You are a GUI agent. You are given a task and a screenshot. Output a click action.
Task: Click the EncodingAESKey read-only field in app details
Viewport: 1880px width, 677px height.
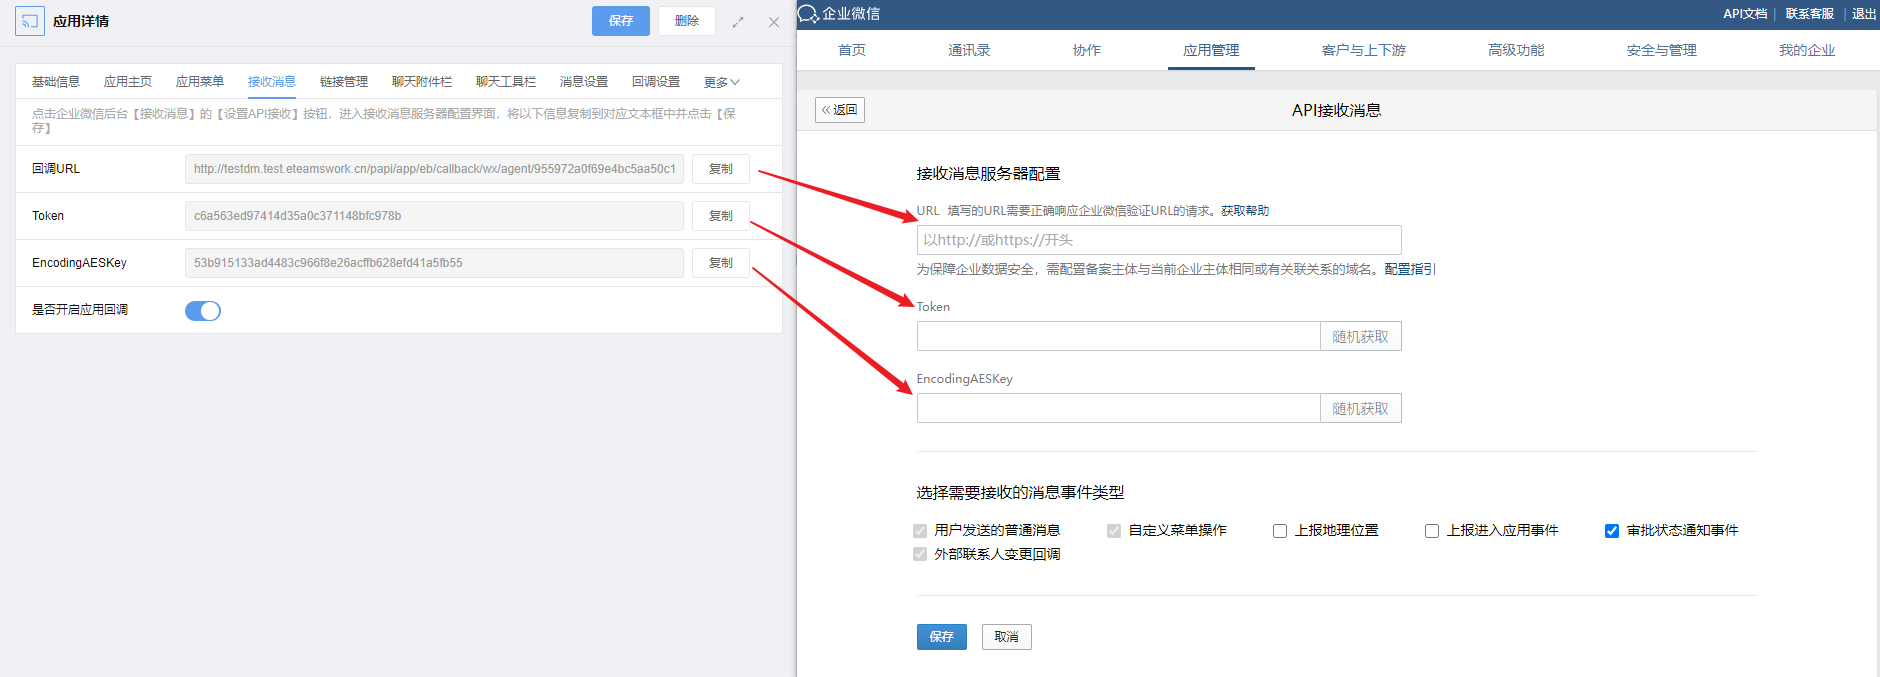tap(434, 263)
